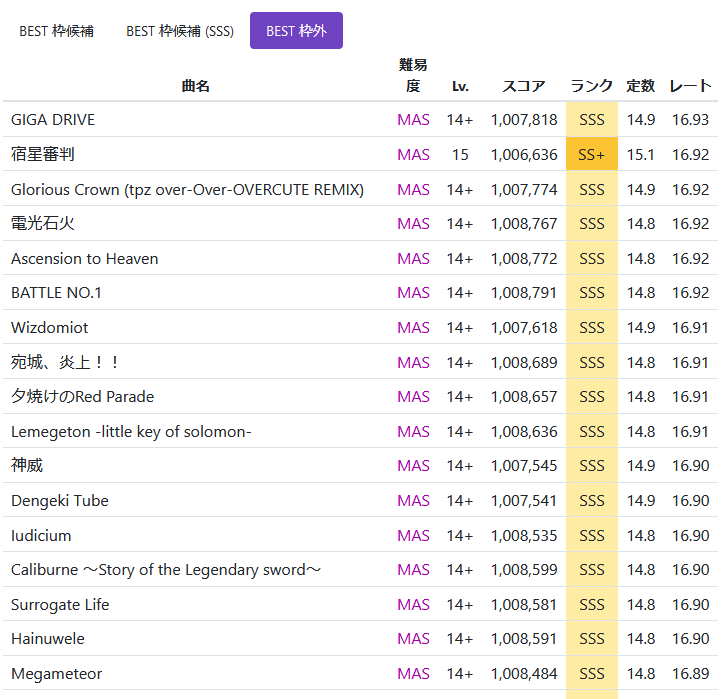Click the MAS difficulty for Megameteor
Image resolution: width=722 pixels, height=699 pixels.
click(413, 674)
